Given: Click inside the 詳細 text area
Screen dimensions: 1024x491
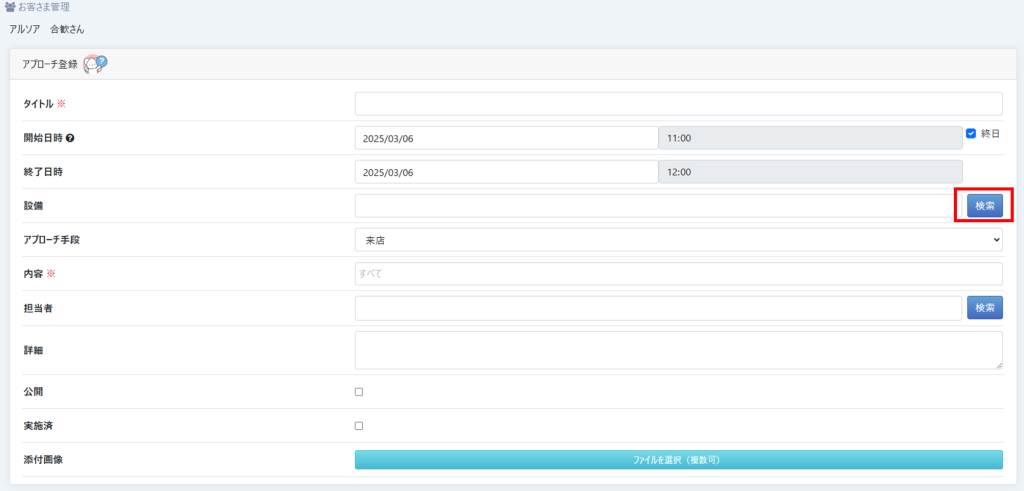Looking at the screenshot, I should click(x=678, y=350).
